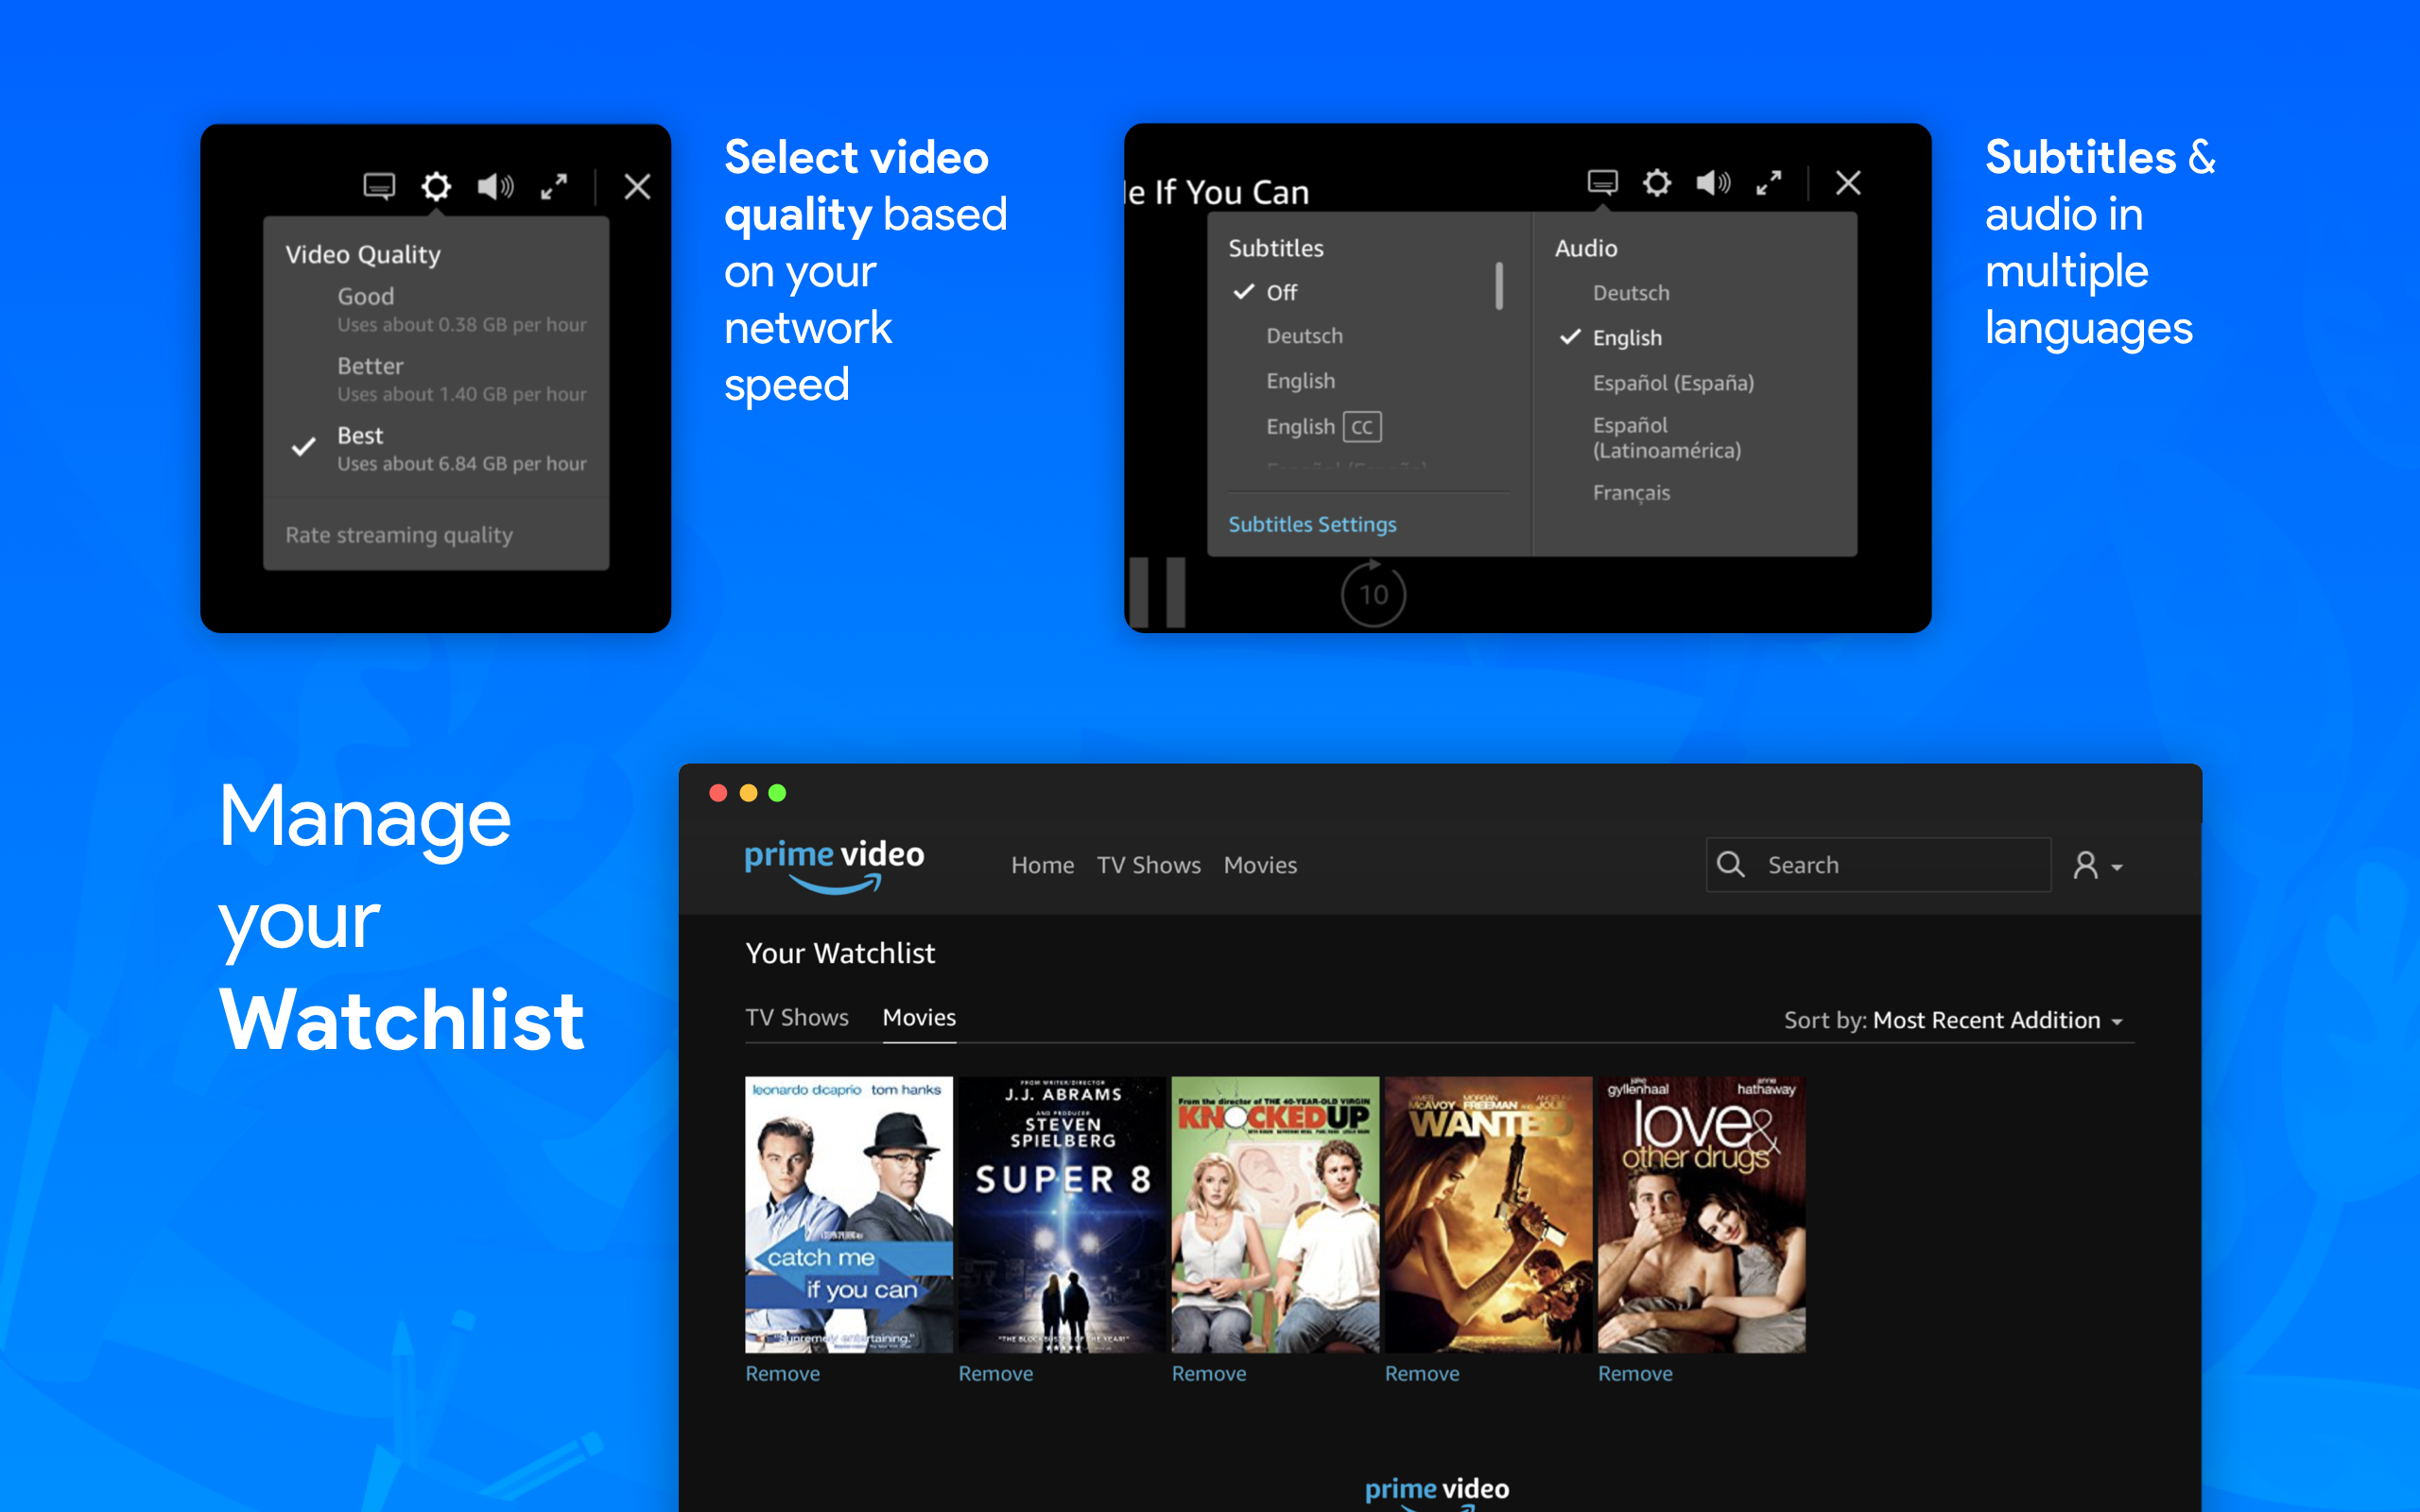Go to Home in navigation
Viewport: 2420px width, 1512px height.
pos(1042,865)
